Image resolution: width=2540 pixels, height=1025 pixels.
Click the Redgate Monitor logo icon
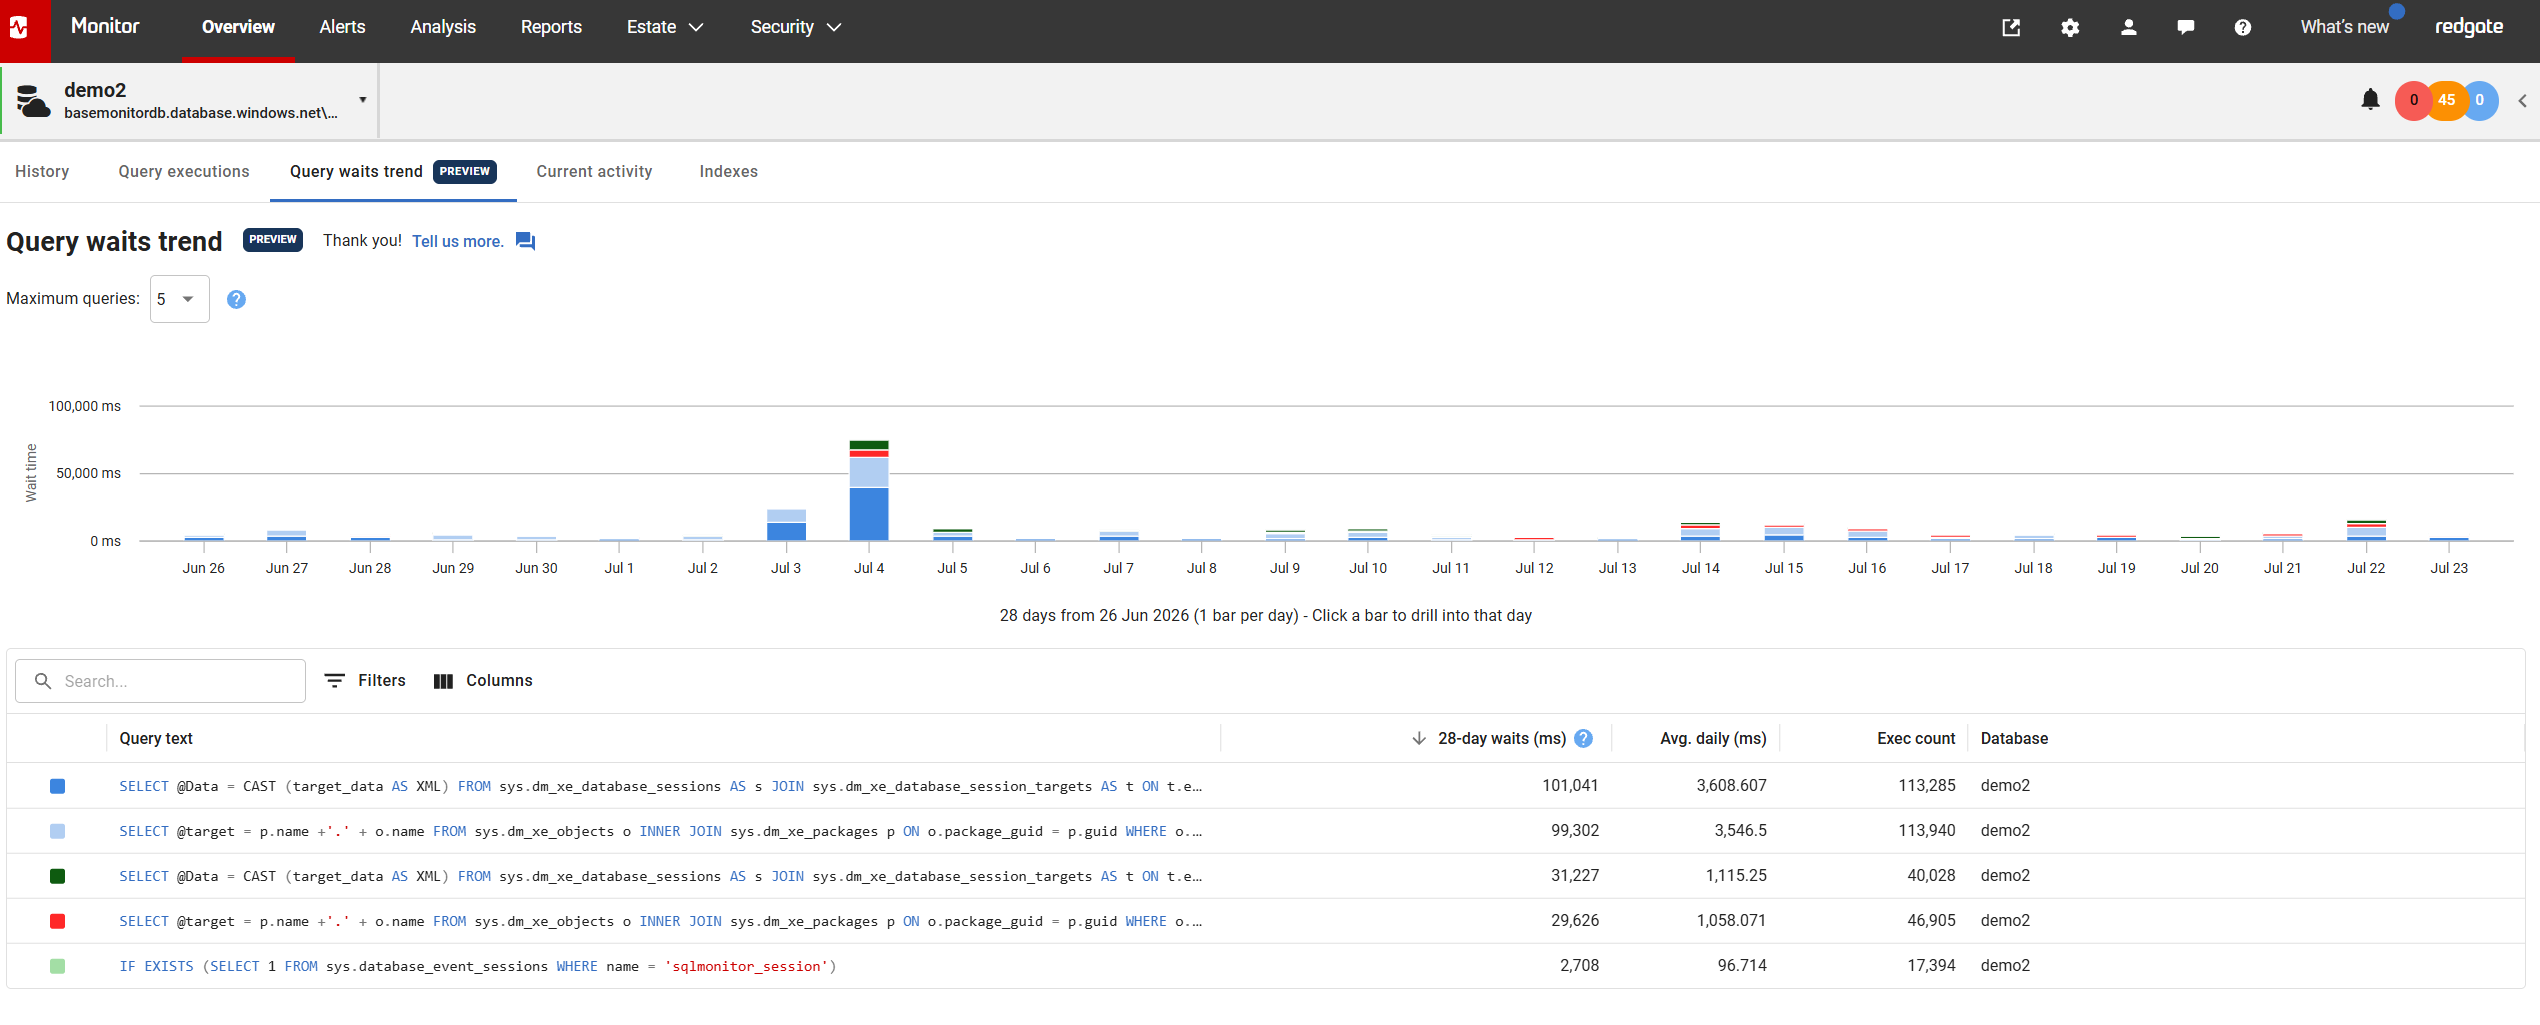[x=18, y=29]
